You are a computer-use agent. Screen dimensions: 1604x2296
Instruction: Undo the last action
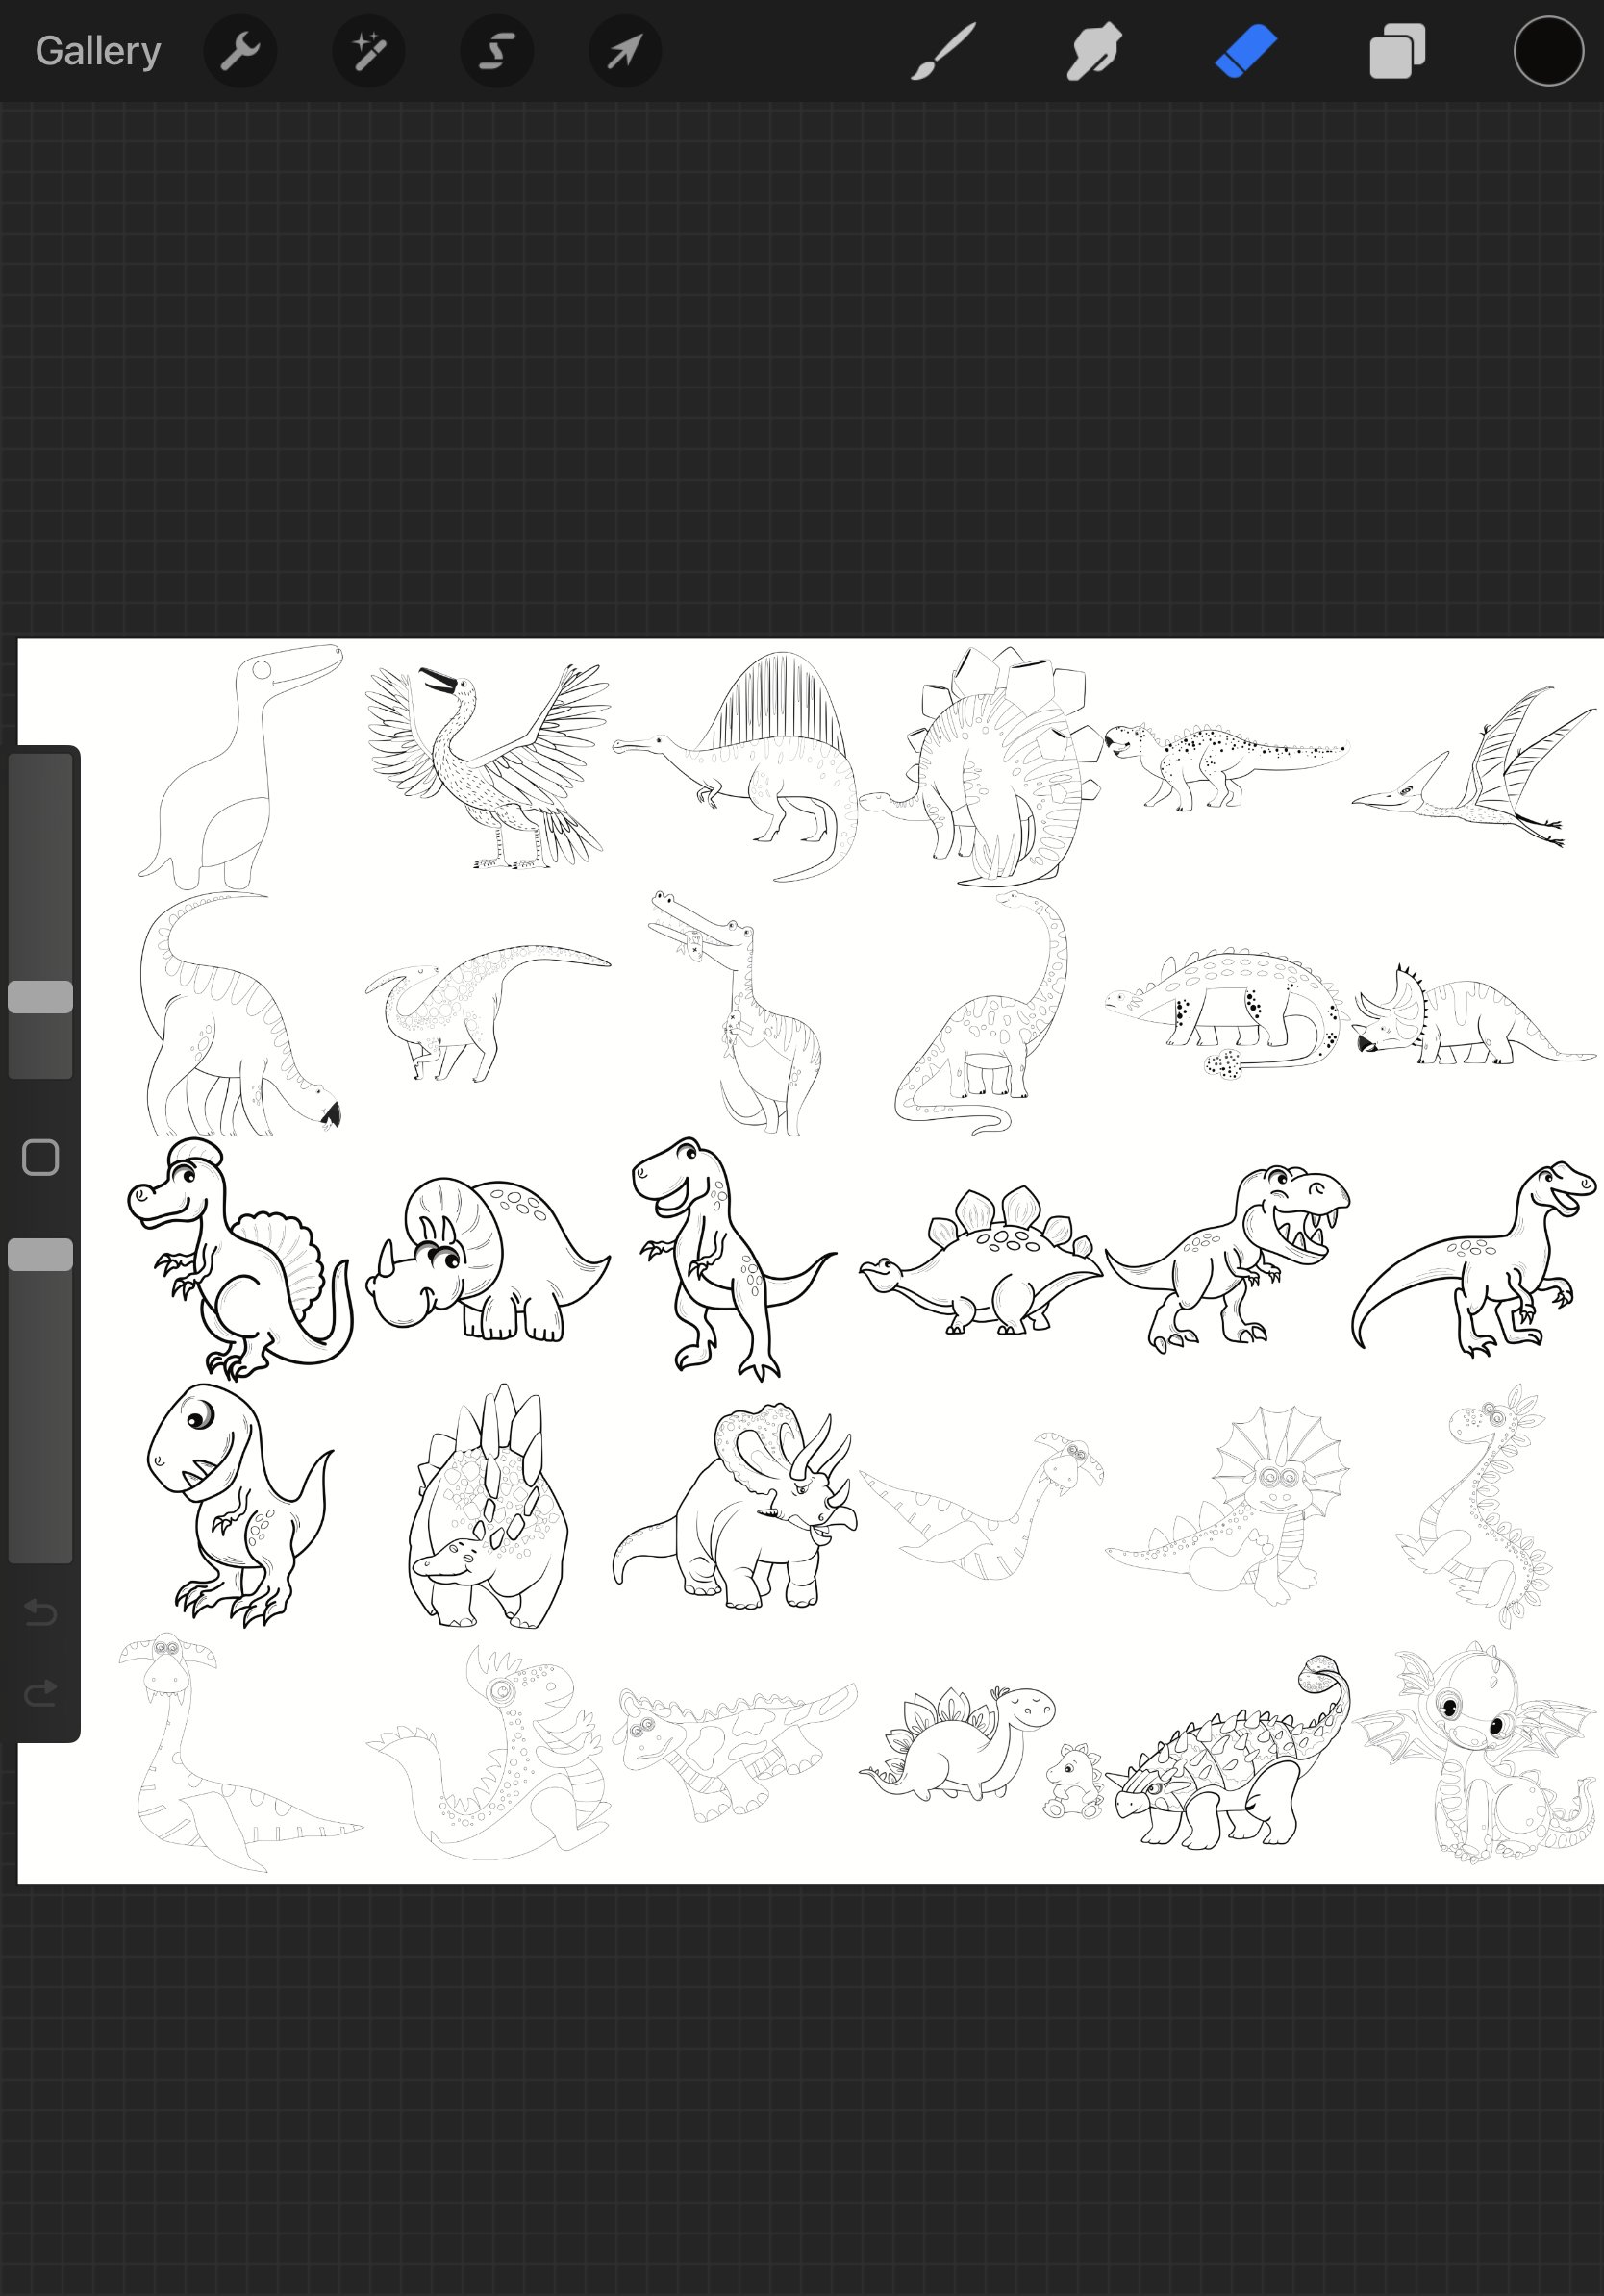pyautogui.click(x=40, y=1612)
